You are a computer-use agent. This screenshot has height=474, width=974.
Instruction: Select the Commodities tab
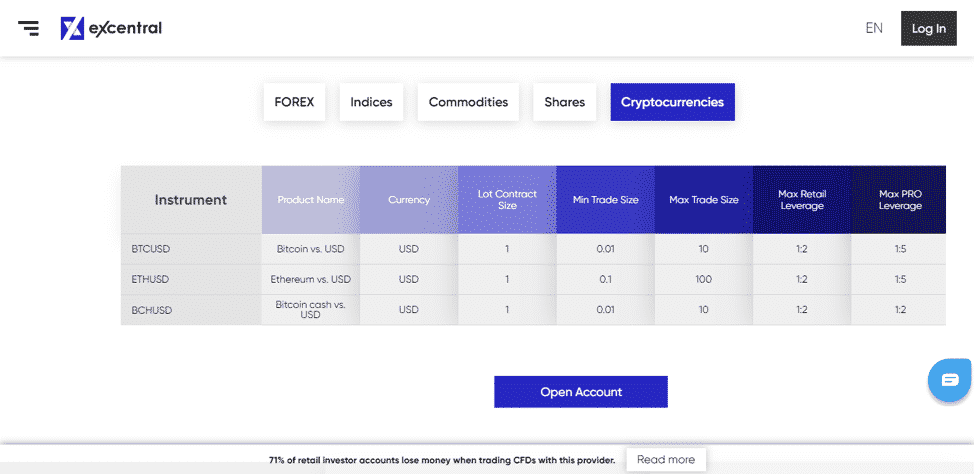click(x=468, y=102)
